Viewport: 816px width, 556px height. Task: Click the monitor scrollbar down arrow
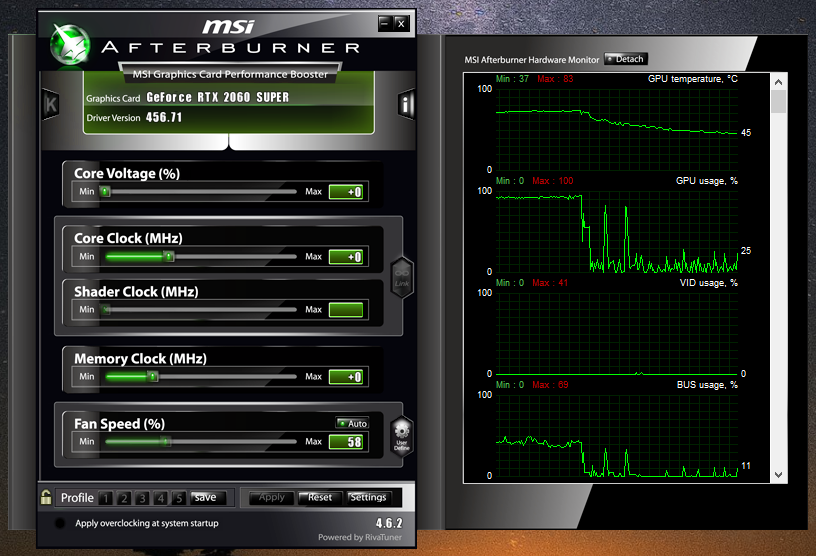tap(779, 475)
